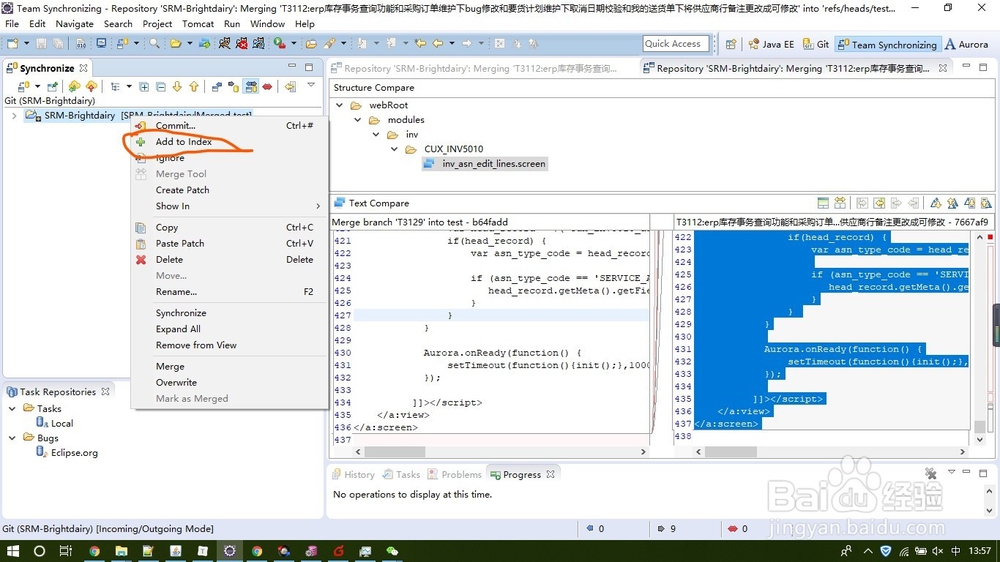
Task: Collapse the modules folder
Action: click(358, 120)
